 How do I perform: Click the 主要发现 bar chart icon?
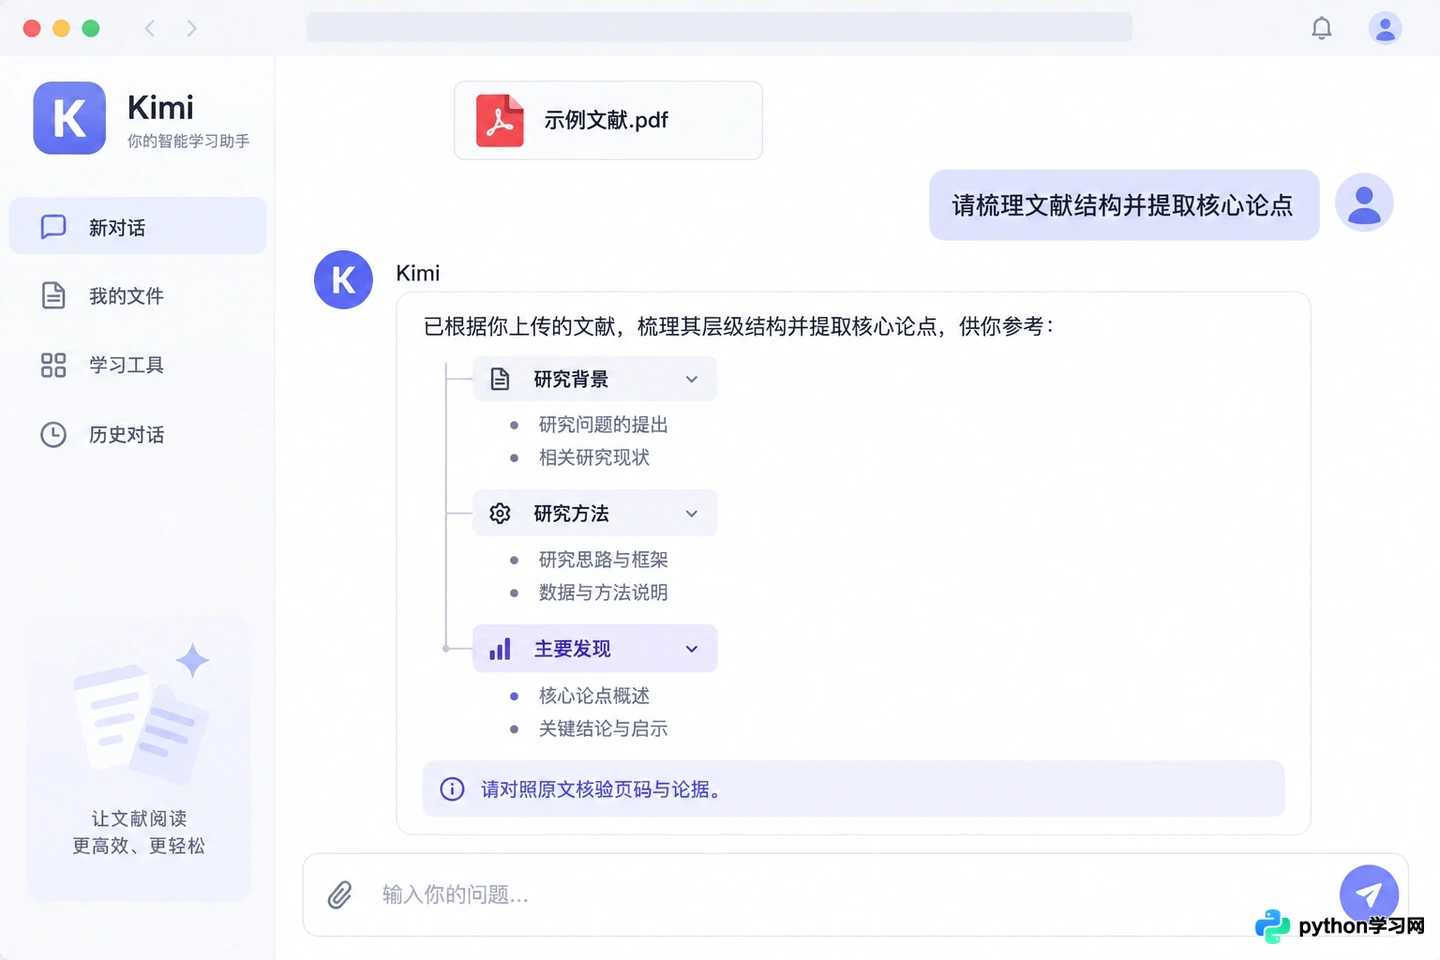(500, 649)
